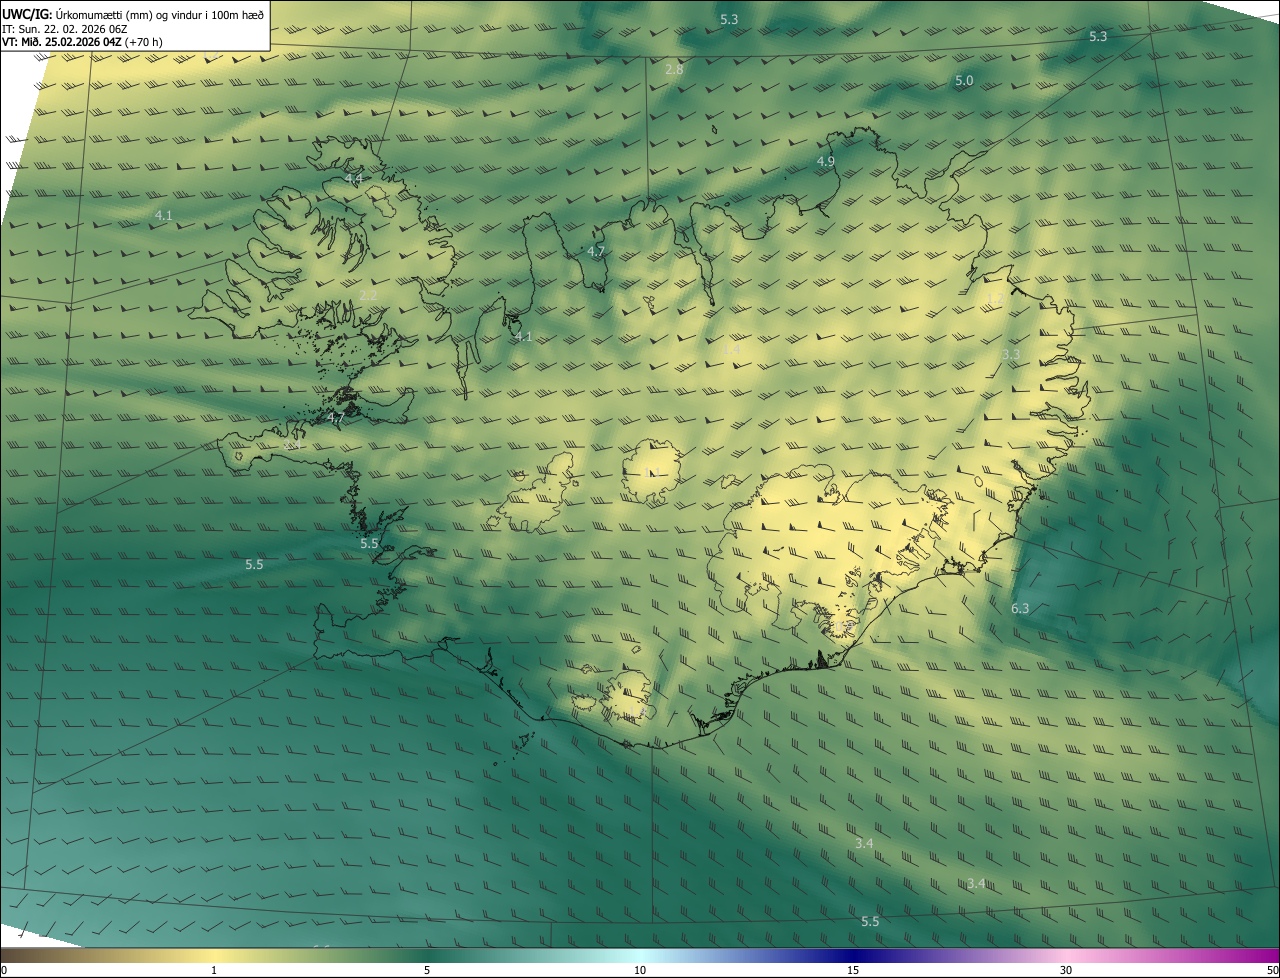Click the color scale tick labeled 1

coord(214,971)
